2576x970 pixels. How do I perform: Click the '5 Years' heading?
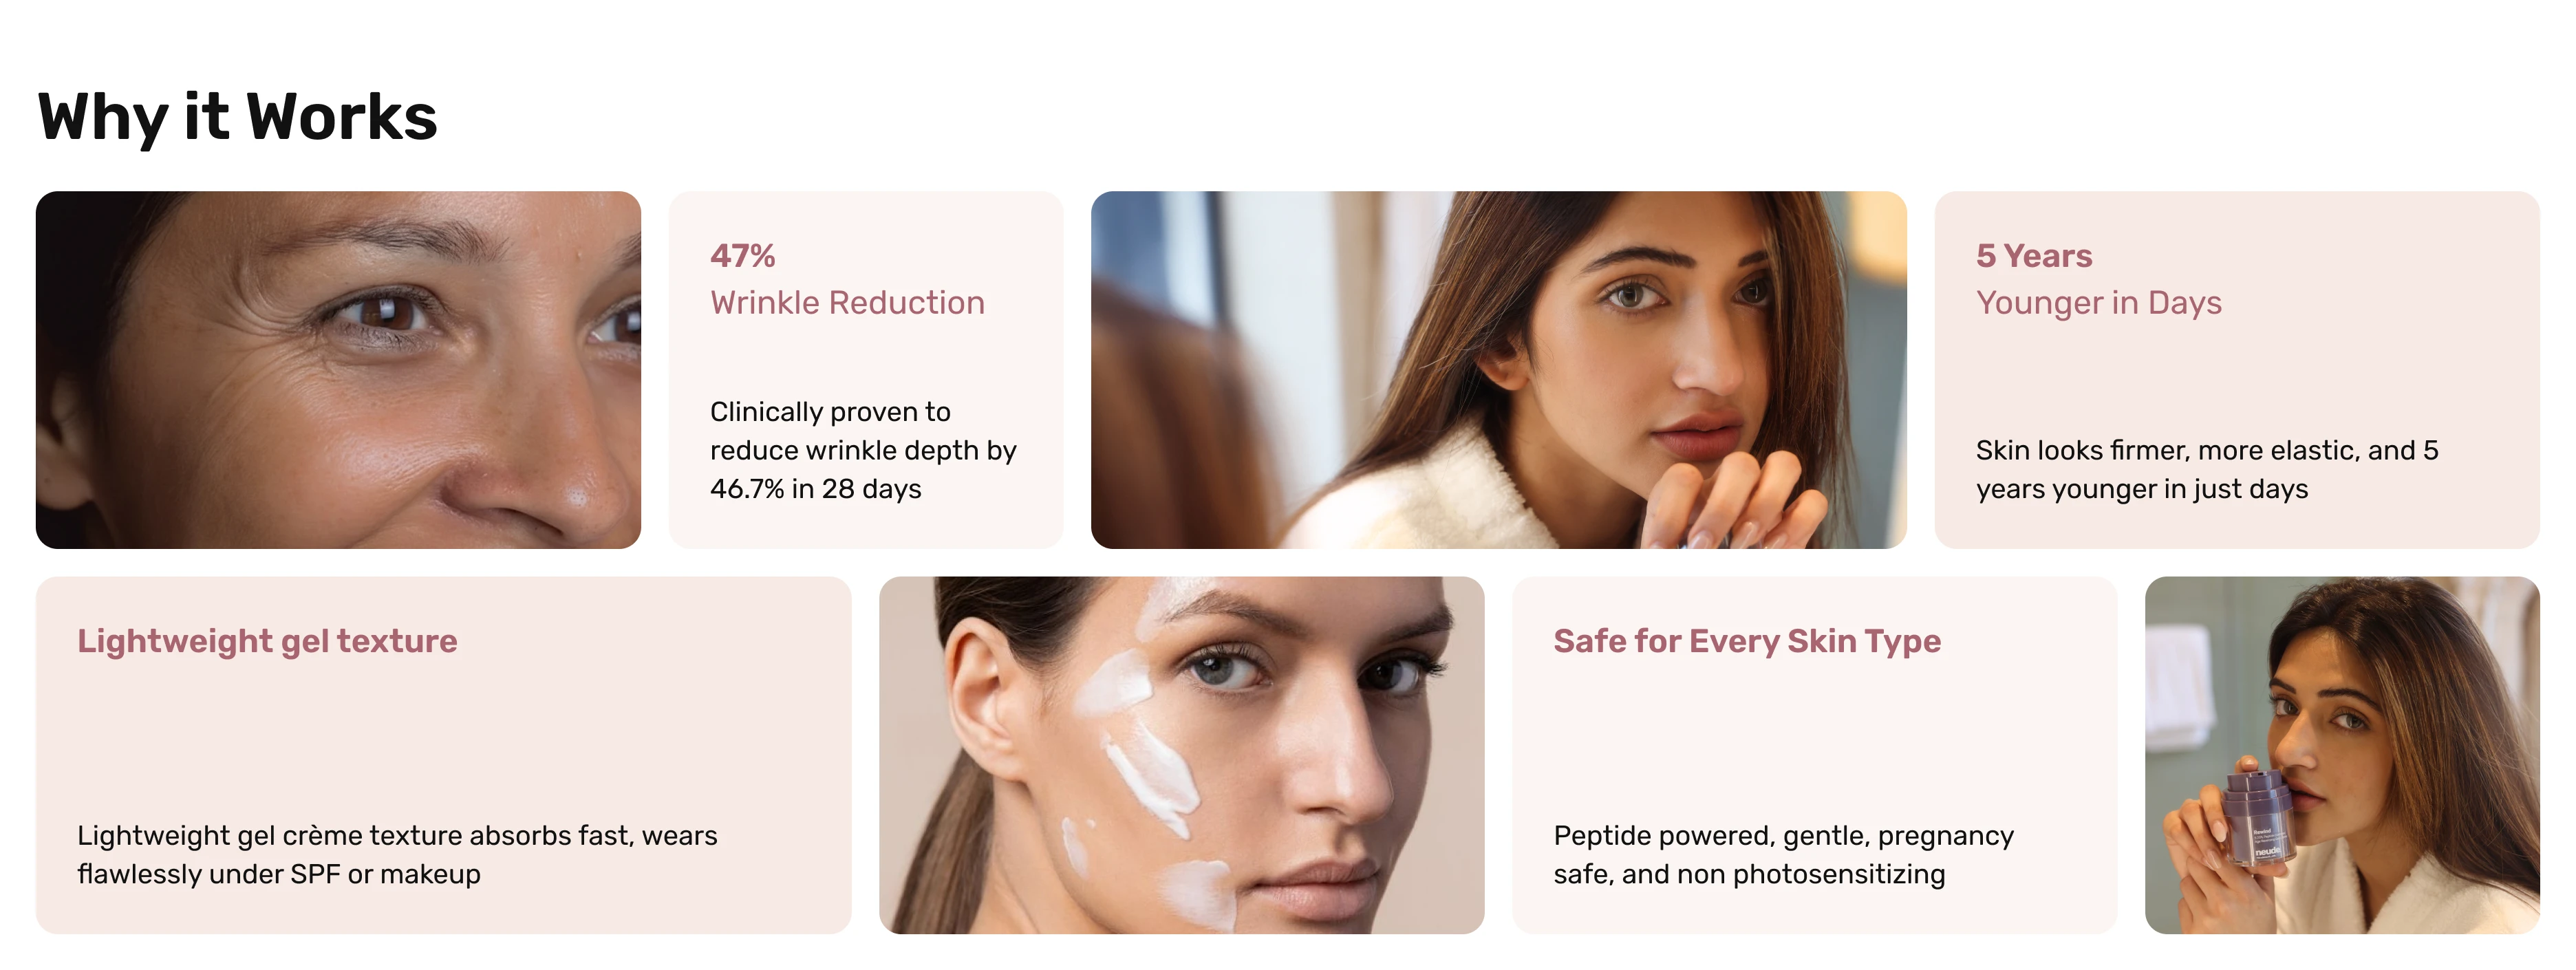2033,255
